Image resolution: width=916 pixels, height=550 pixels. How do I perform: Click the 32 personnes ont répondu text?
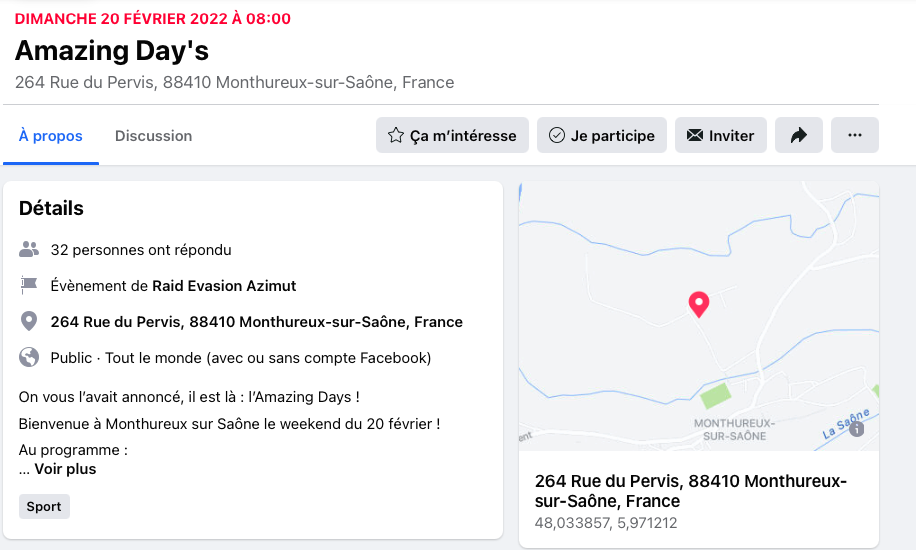(141, 250)
